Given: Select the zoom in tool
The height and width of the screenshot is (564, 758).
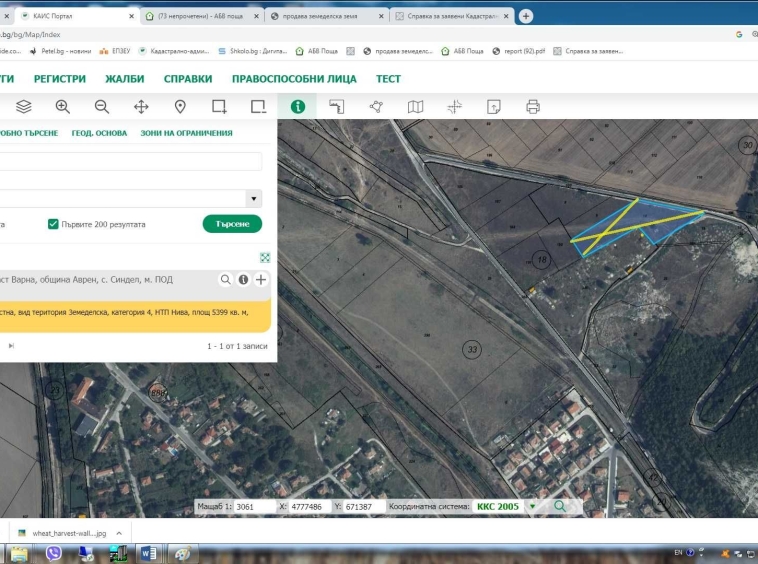Looking at the screenshot, I should (x=63, y=107).
